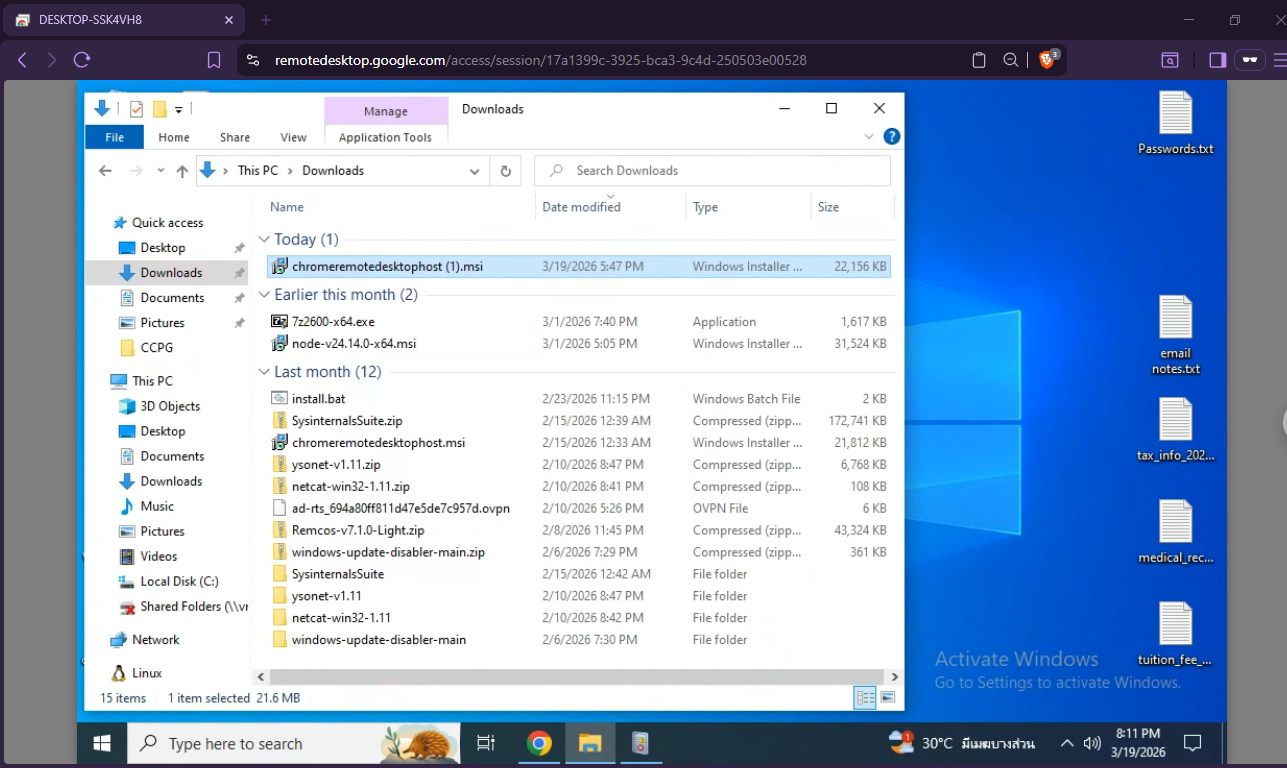The height and width of the screenshot is (768, 1287).
Task: Click the browser address bar URL
Action: pyautogui.click(x=540, y=60)
